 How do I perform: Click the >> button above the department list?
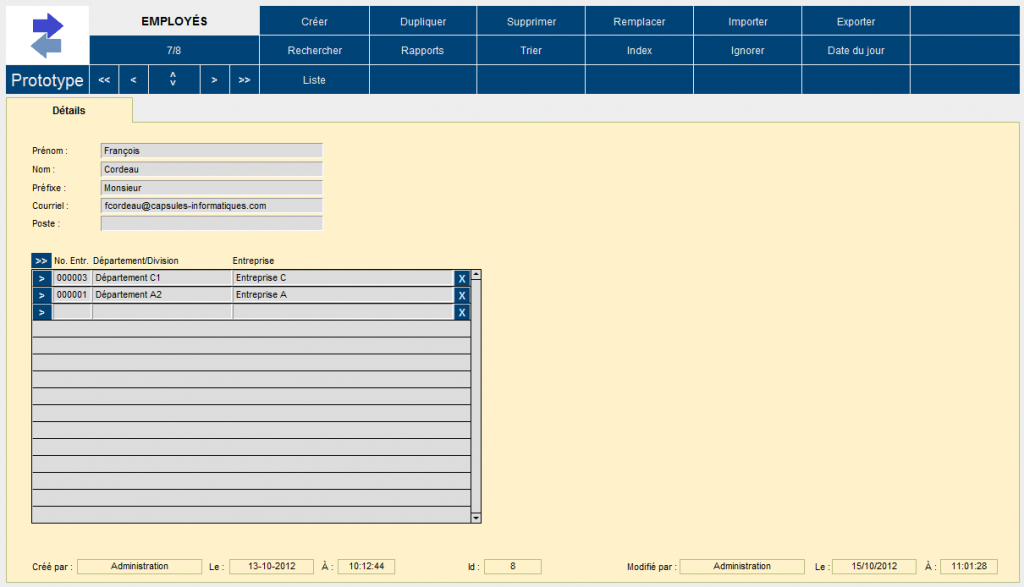(41, 261)
